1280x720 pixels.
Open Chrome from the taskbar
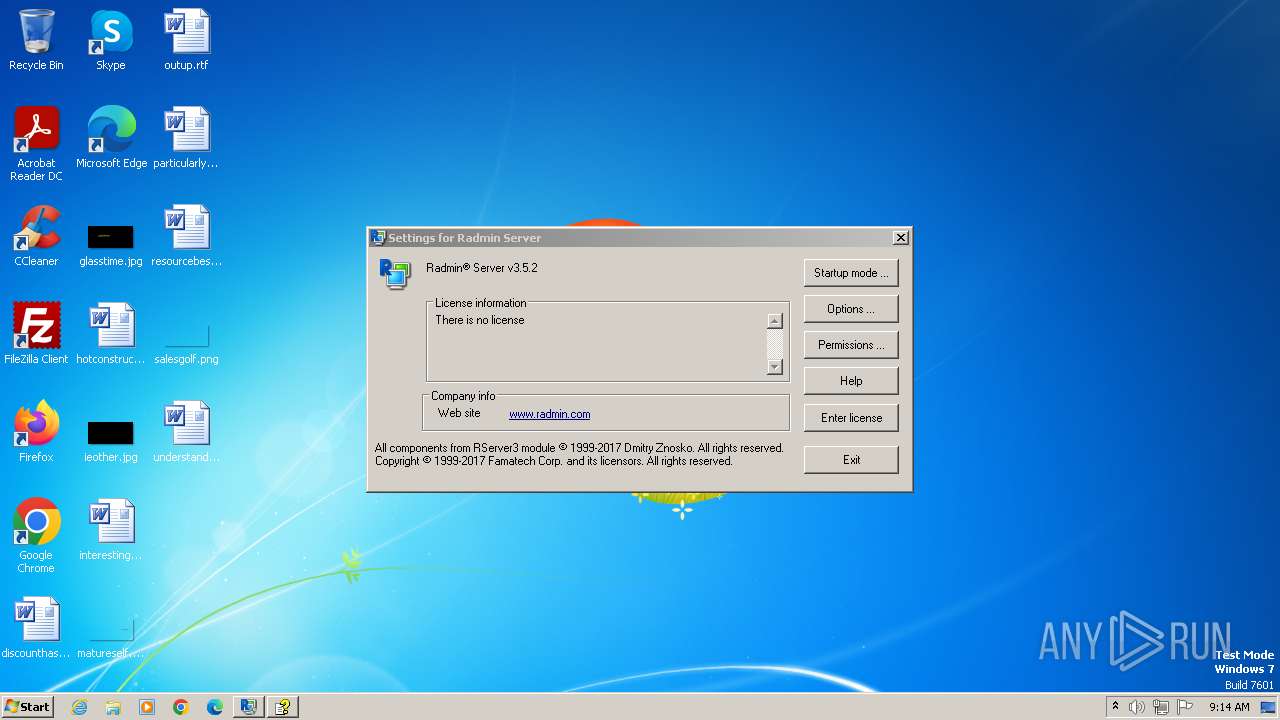(x=181, y=707)
